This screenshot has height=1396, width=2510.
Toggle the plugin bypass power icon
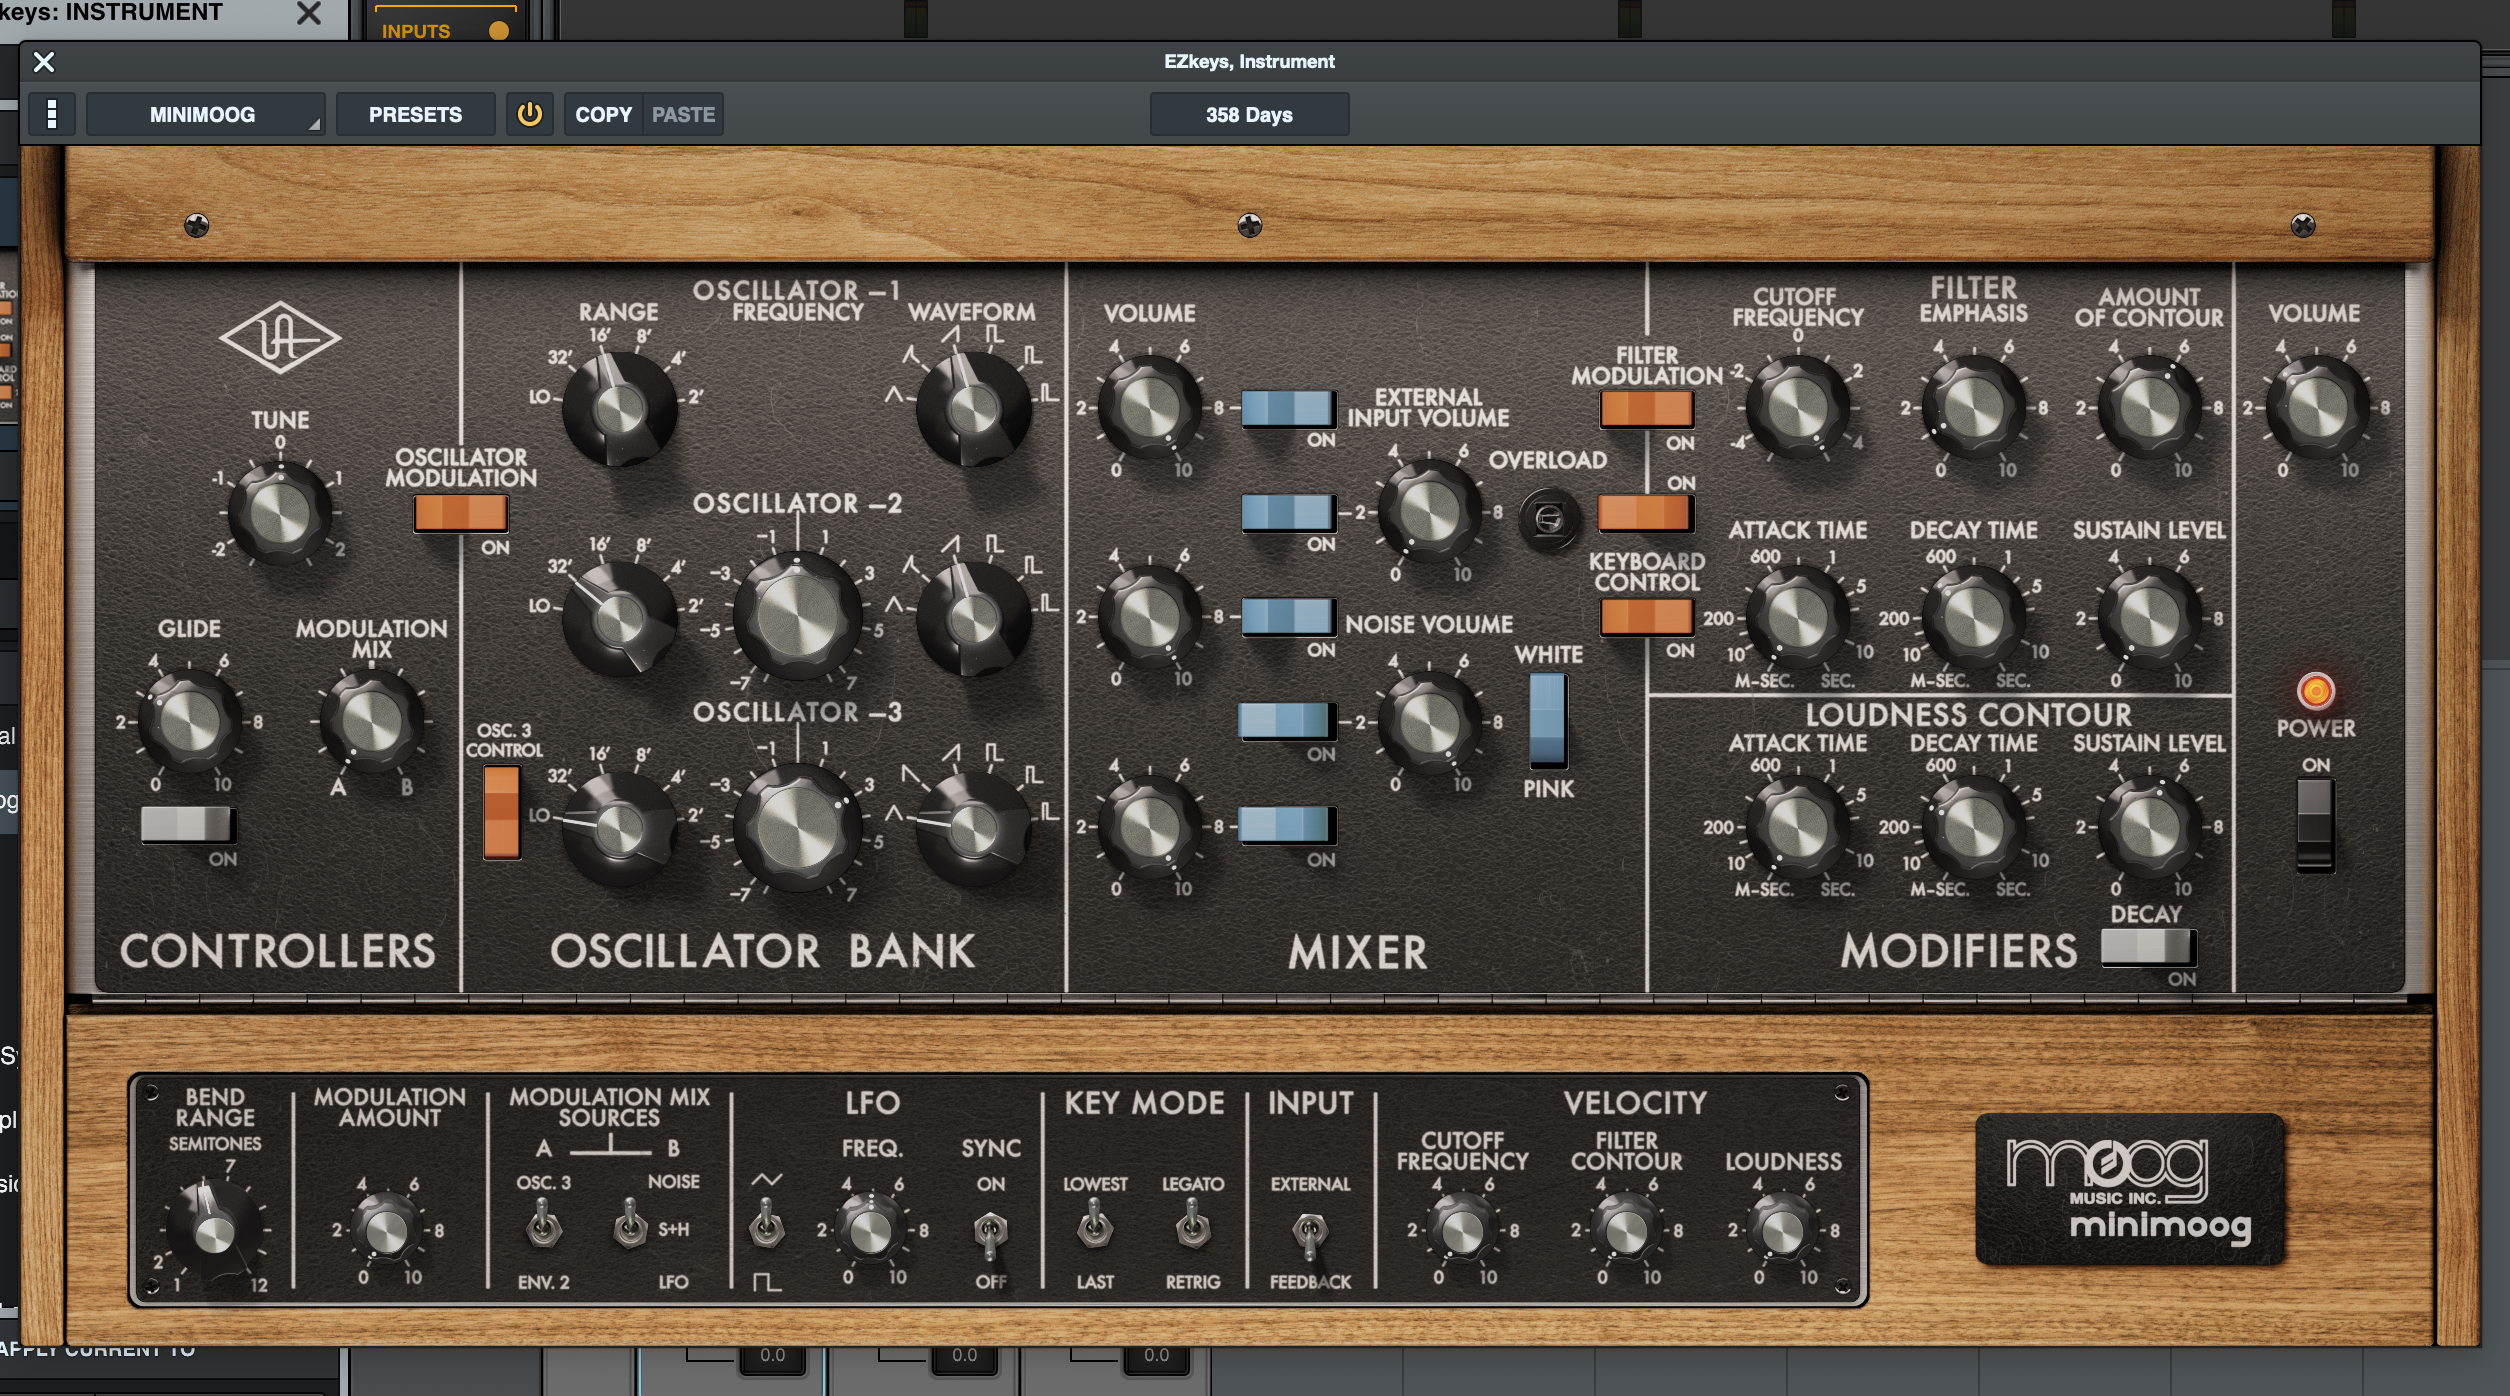(529, 114)
